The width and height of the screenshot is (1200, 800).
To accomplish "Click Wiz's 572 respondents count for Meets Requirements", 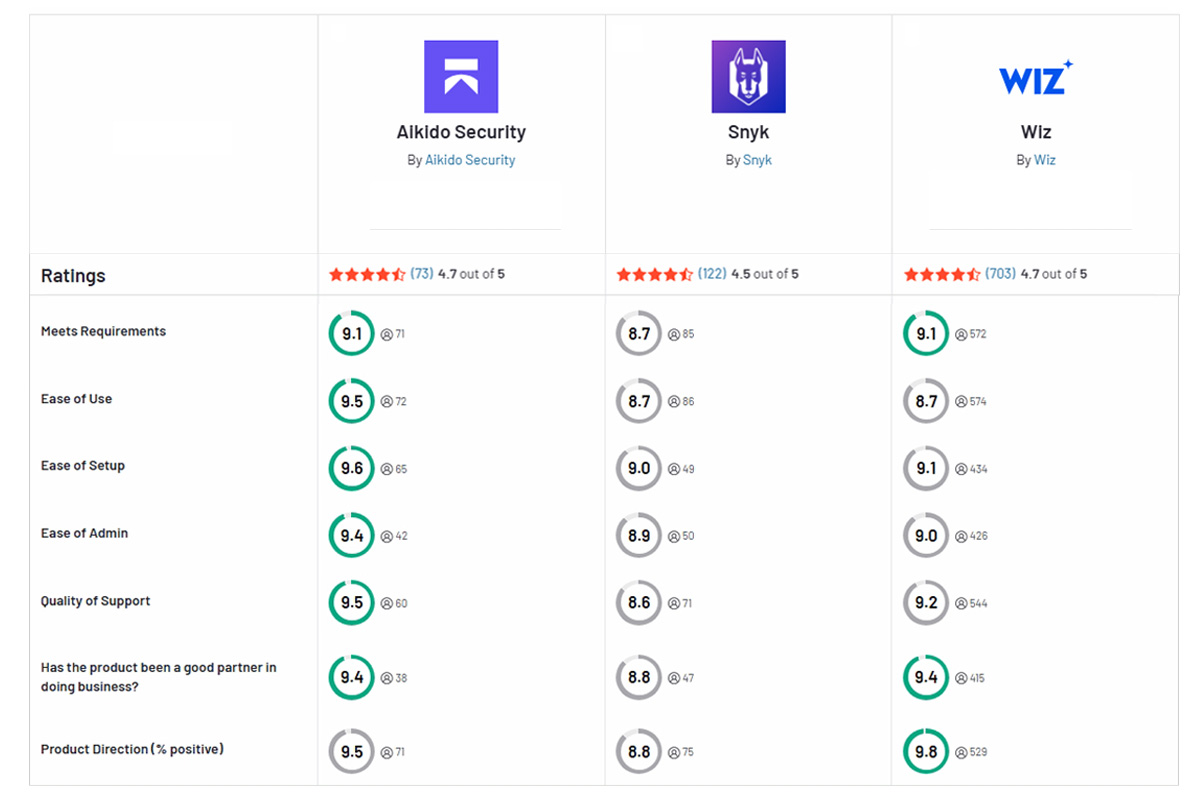I will pyautogui.click(x=971, y=334).
